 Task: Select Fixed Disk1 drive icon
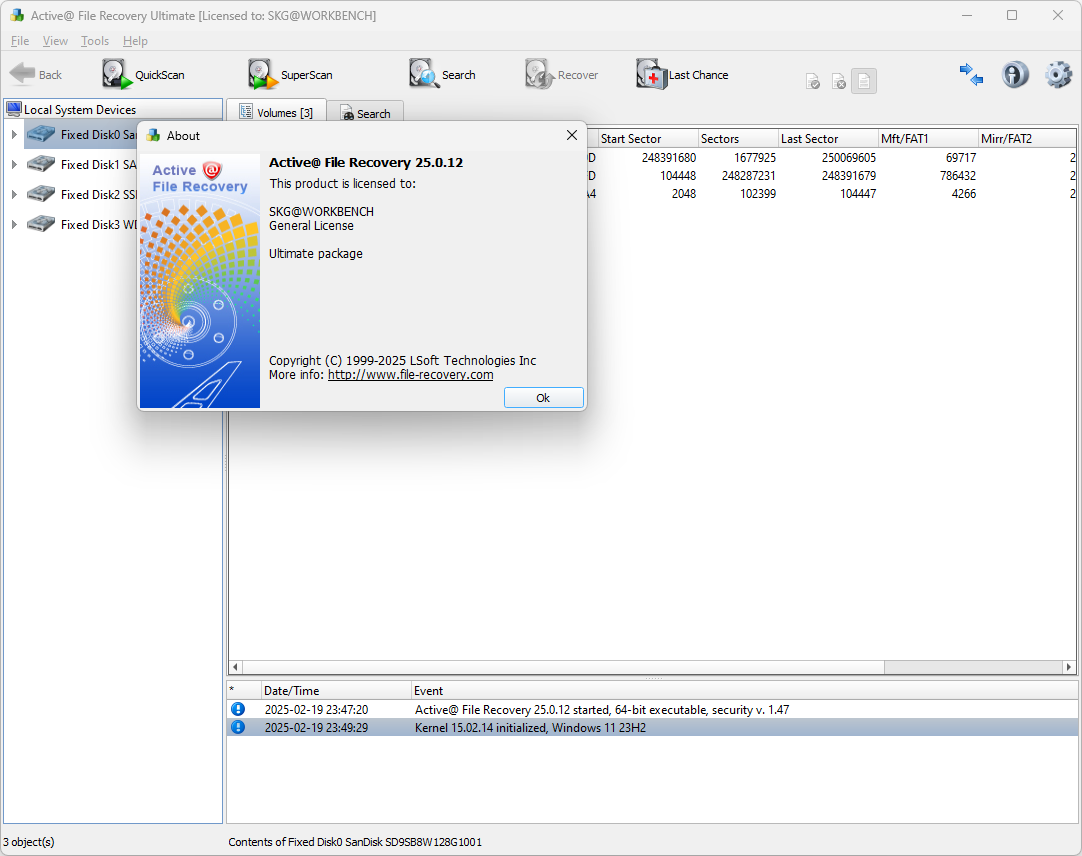[x=41, y=164]
